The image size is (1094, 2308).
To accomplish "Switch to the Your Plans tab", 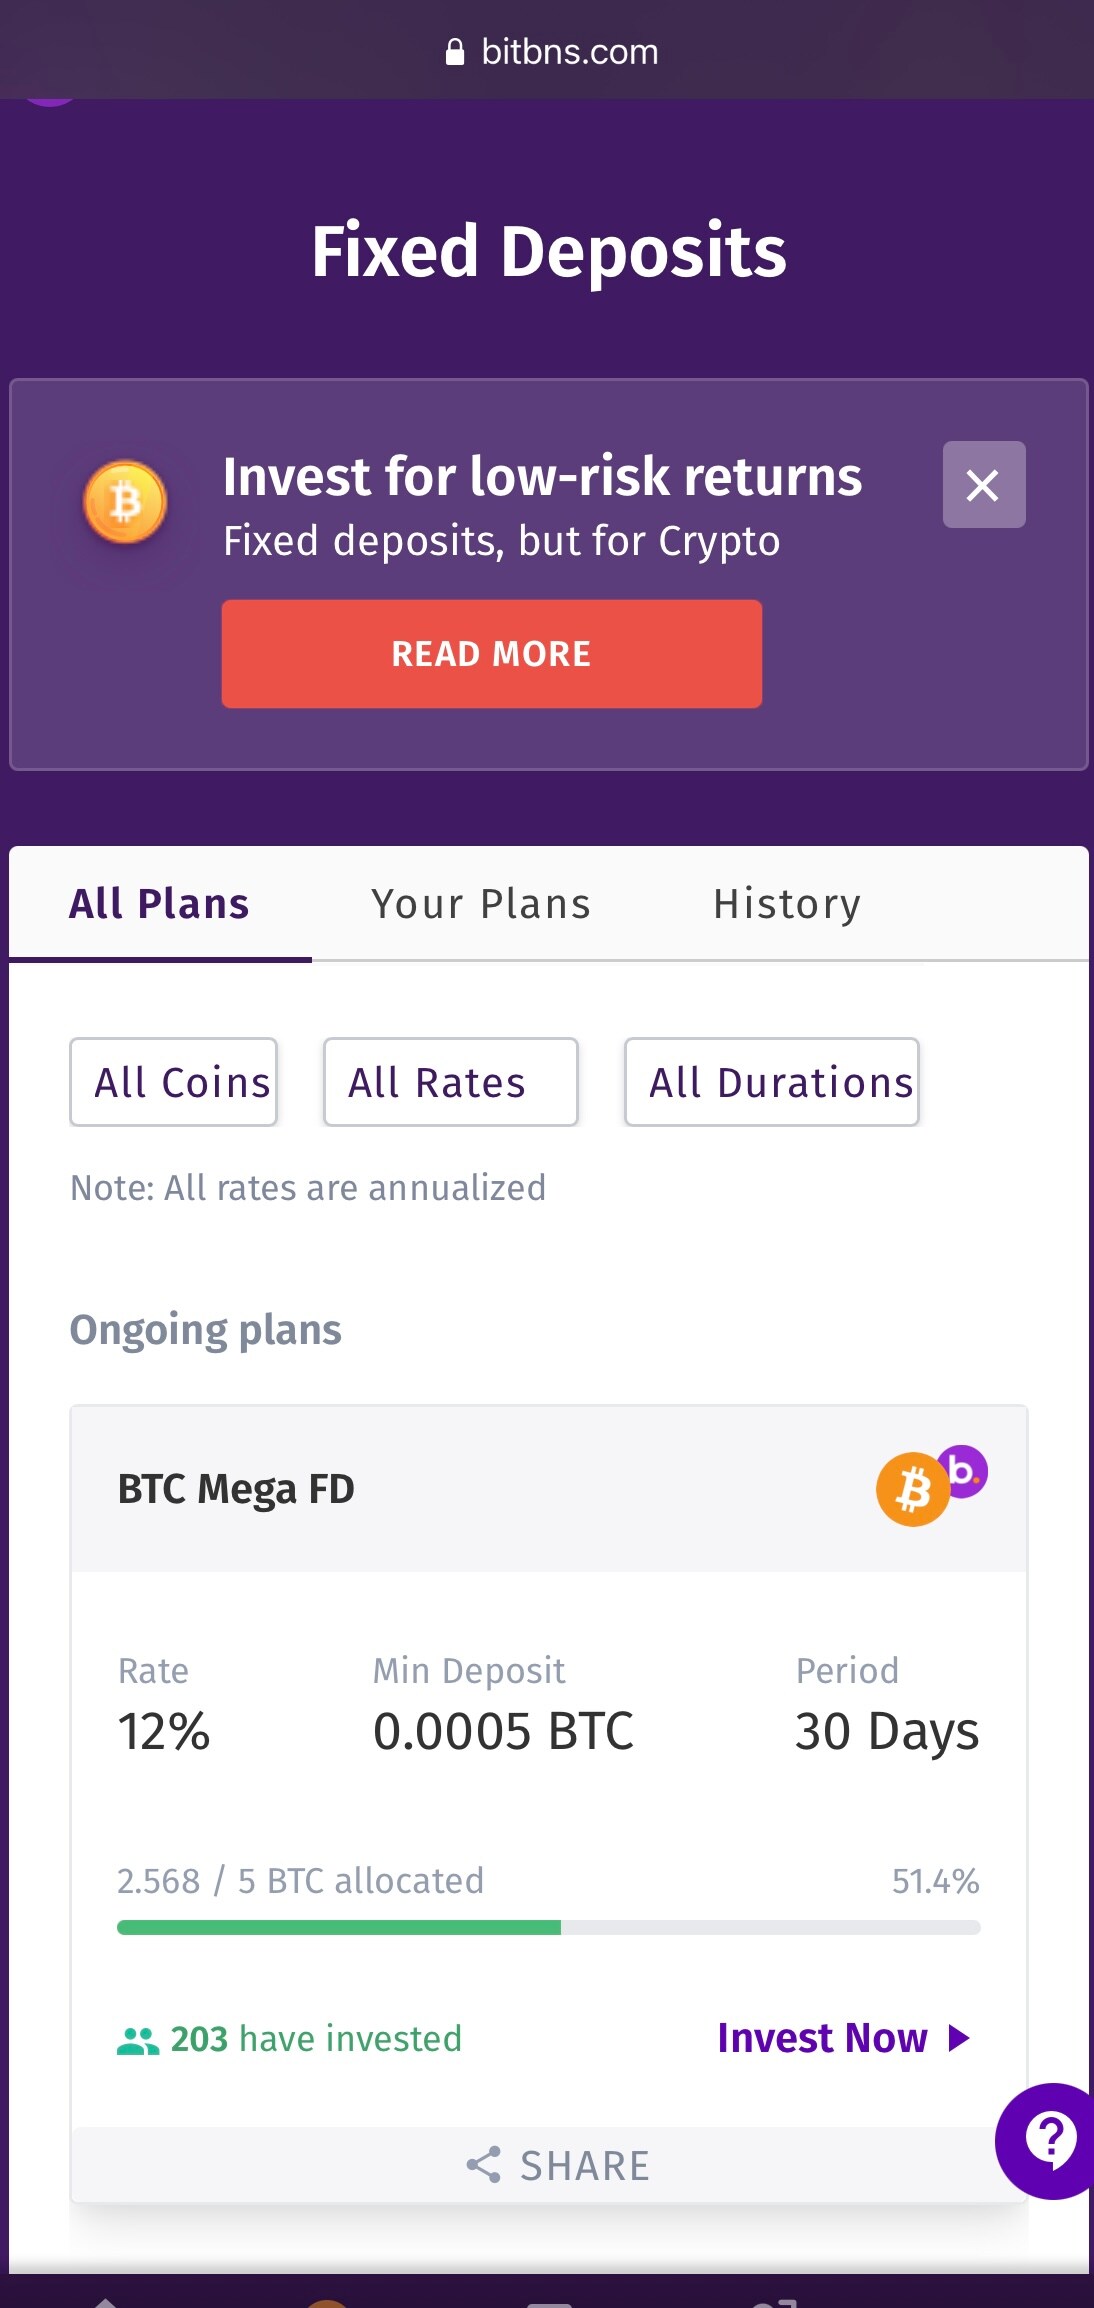I will pos(481,904).
